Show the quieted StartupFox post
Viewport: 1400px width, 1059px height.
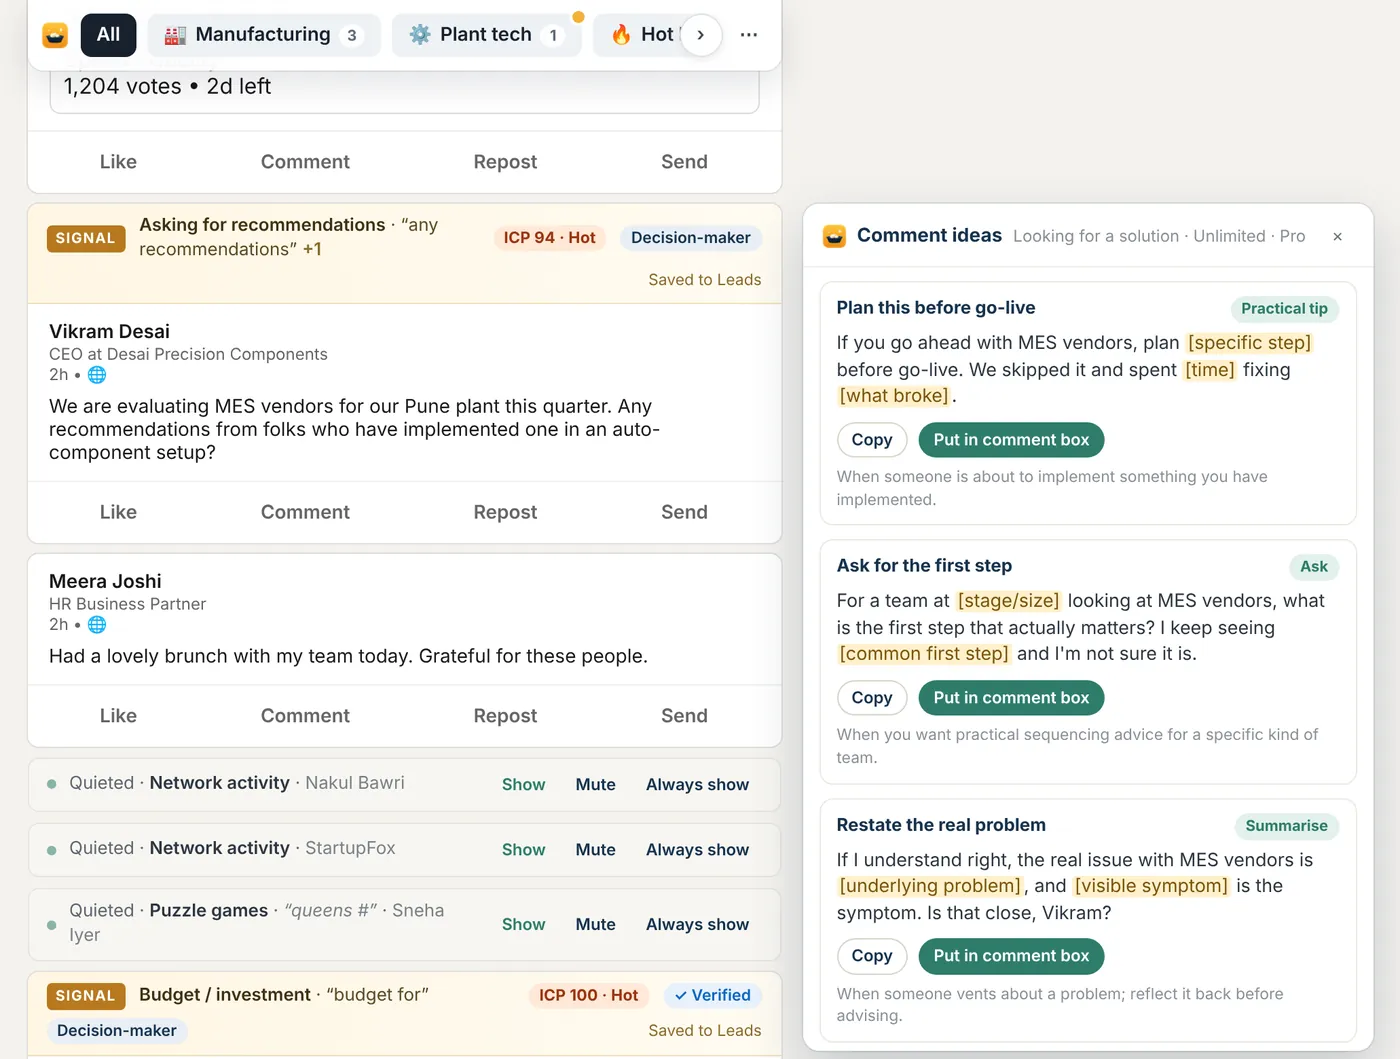click(x=523, y=850)
